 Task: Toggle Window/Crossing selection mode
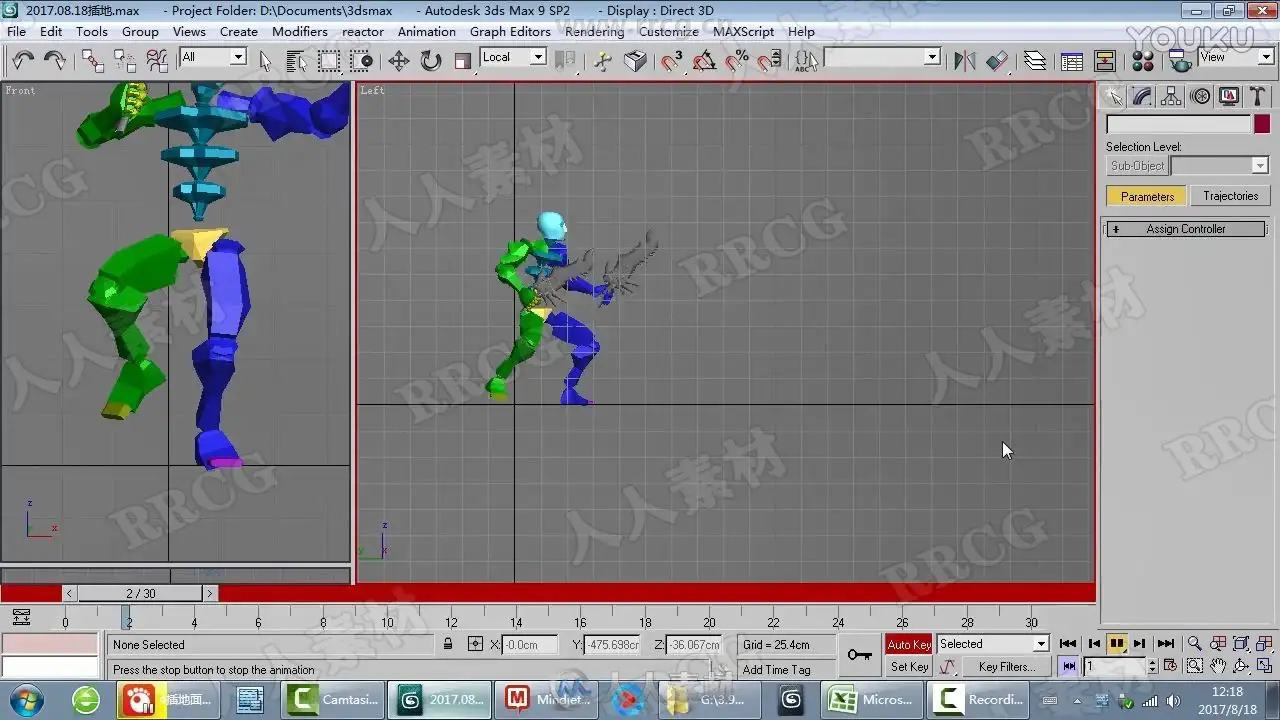(361, 61)
